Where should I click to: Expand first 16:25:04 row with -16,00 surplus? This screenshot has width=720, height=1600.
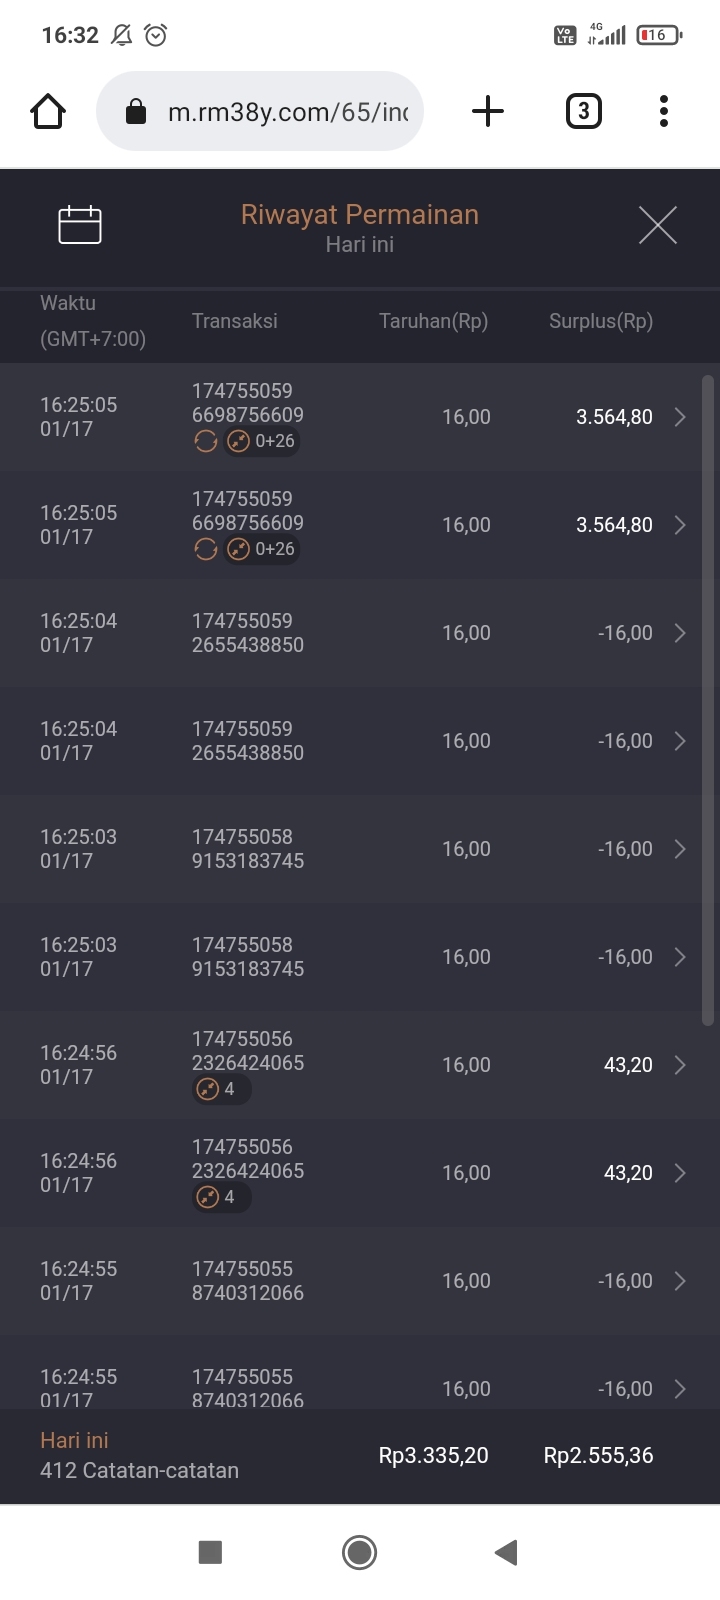point(680,633)
